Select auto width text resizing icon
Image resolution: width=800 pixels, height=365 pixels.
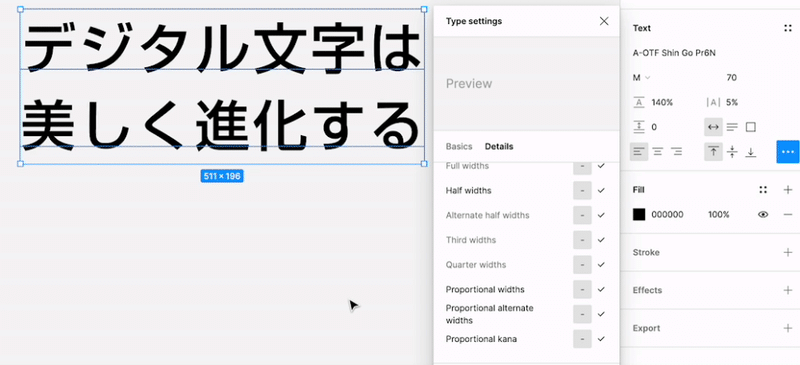pyautogui.click(x=713, y=127)
